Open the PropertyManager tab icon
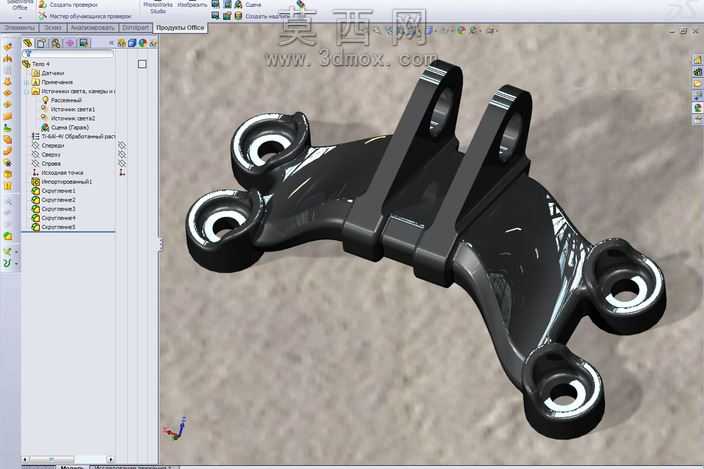The height and width of the screenshot is (469, 704). click(41, 43)
